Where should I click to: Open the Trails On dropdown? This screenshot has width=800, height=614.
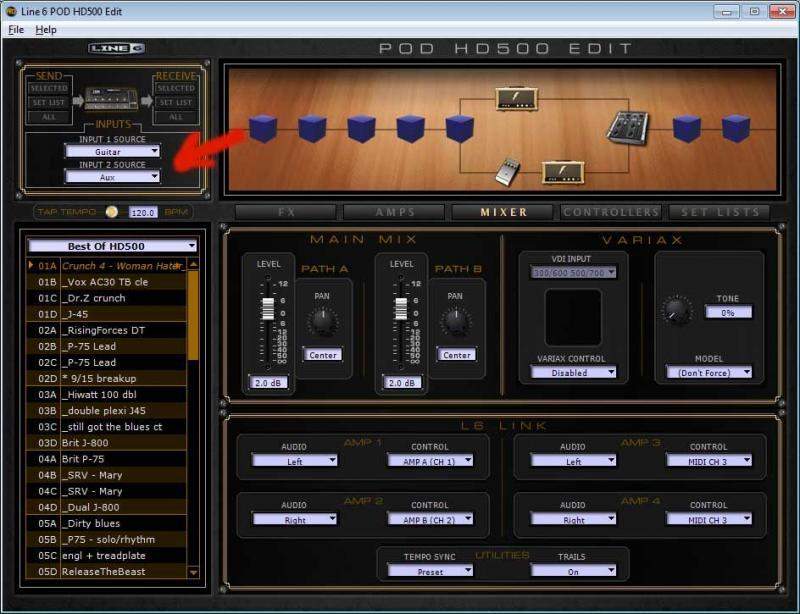click(x=572, y=571)
